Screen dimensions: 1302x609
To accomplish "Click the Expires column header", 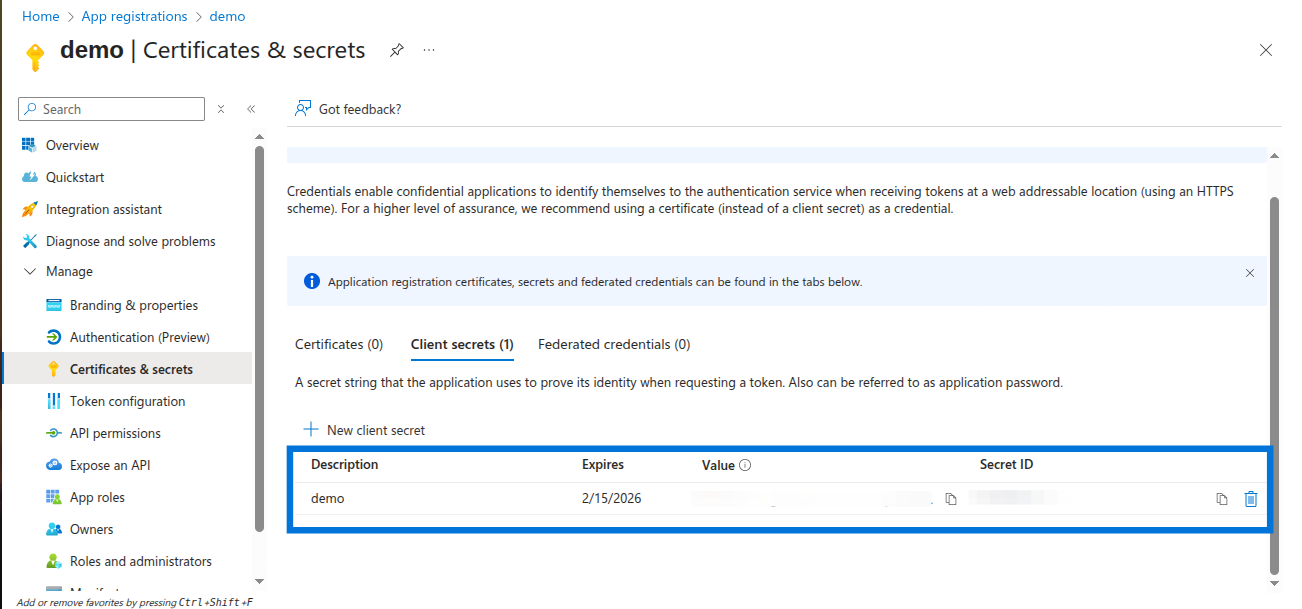I will click(x=603, y=465).
